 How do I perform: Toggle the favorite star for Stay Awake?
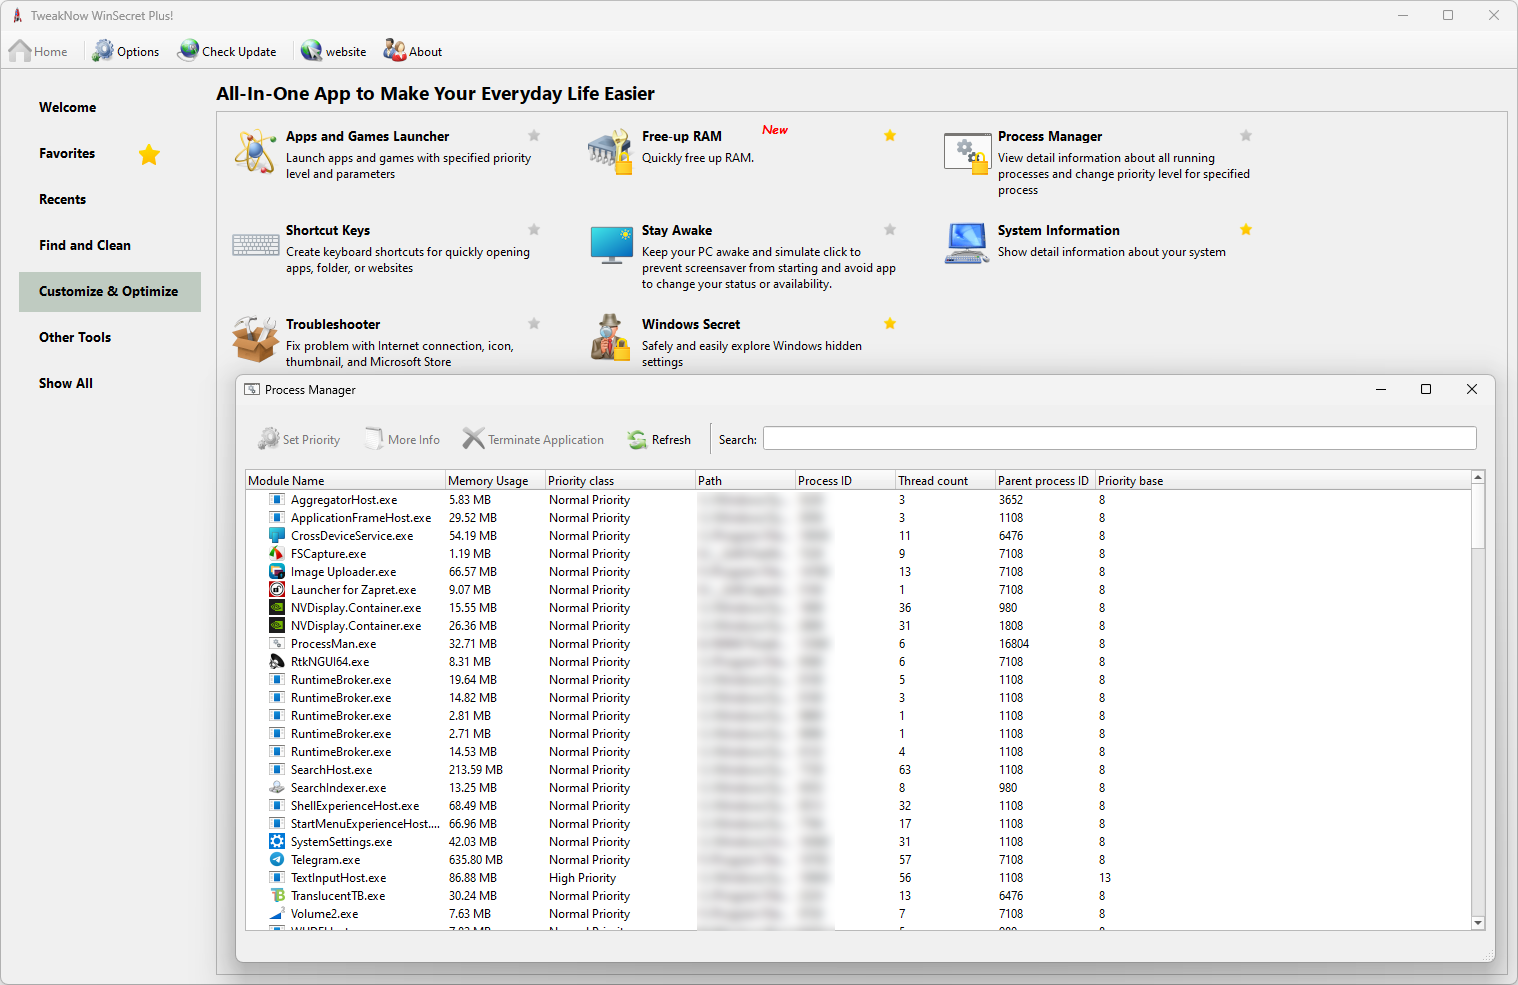coord(890,230)
